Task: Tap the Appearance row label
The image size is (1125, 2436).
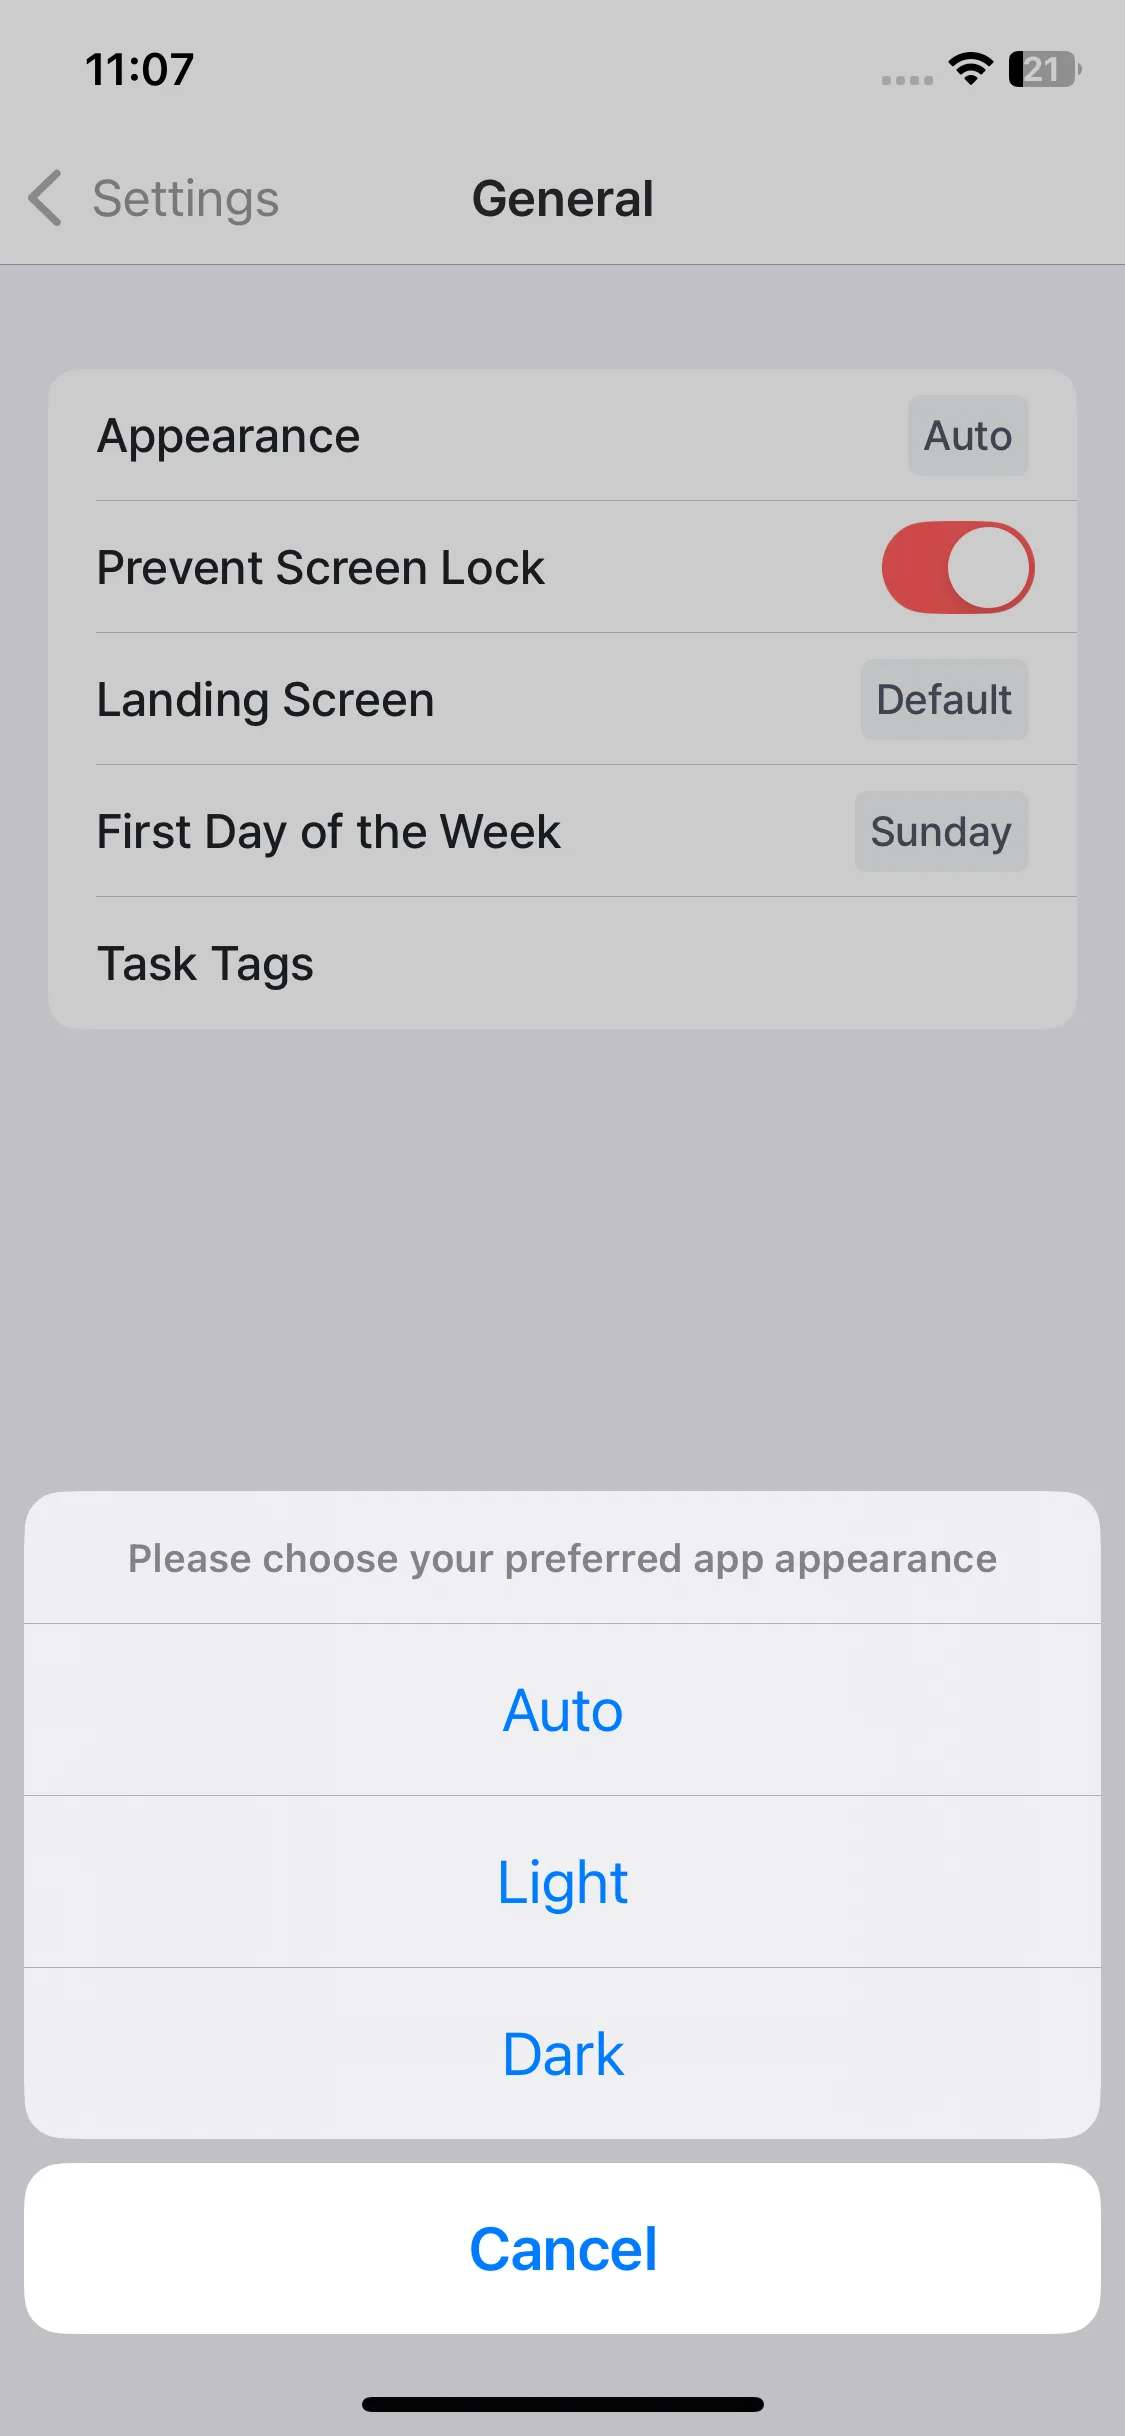Action: point(229,436)
